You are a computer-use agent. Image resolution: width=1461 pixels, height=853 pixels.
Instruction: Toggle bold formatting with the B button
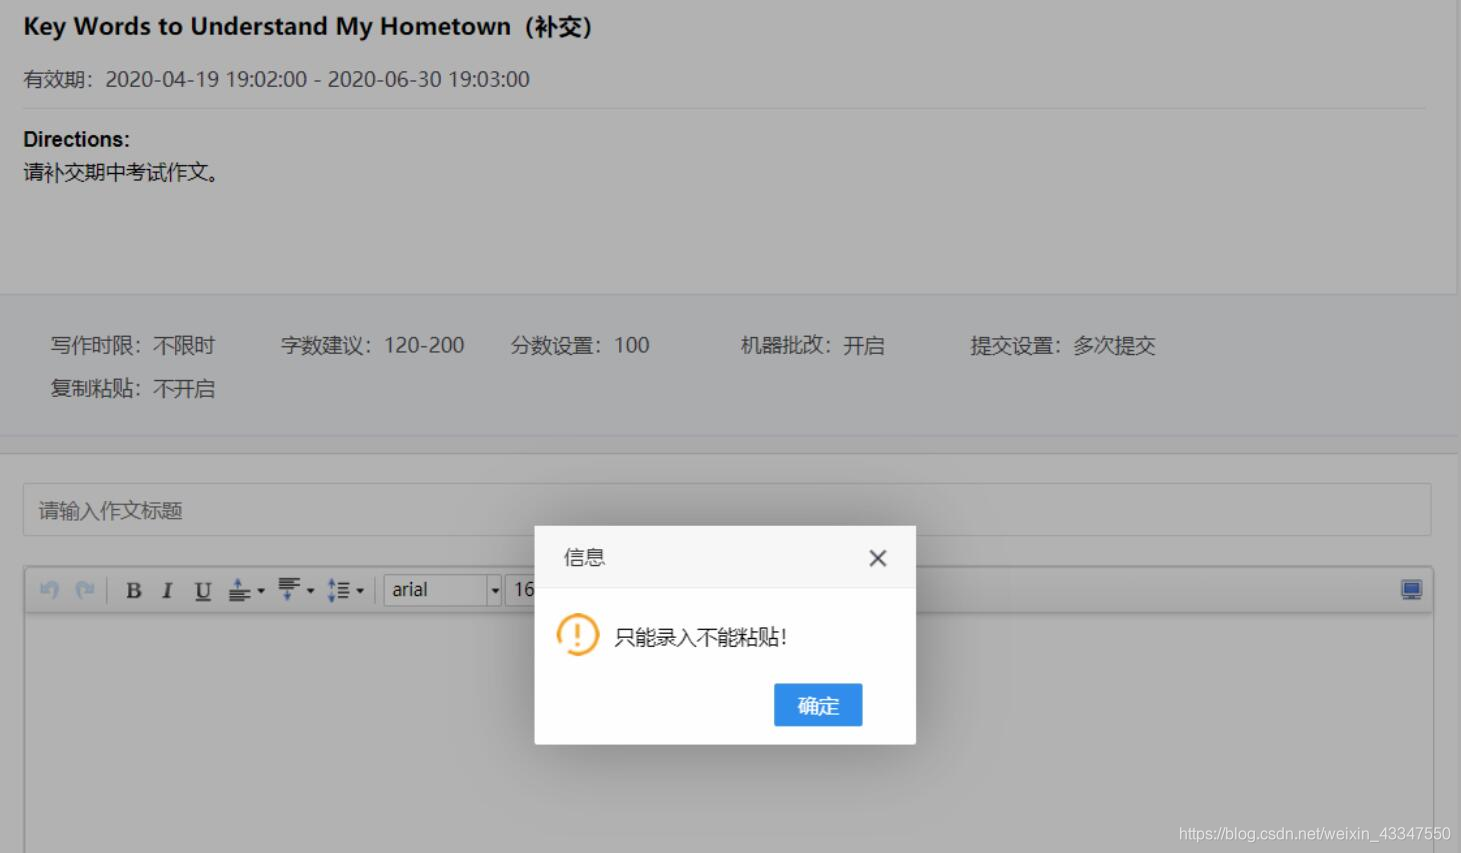[133, 590]
